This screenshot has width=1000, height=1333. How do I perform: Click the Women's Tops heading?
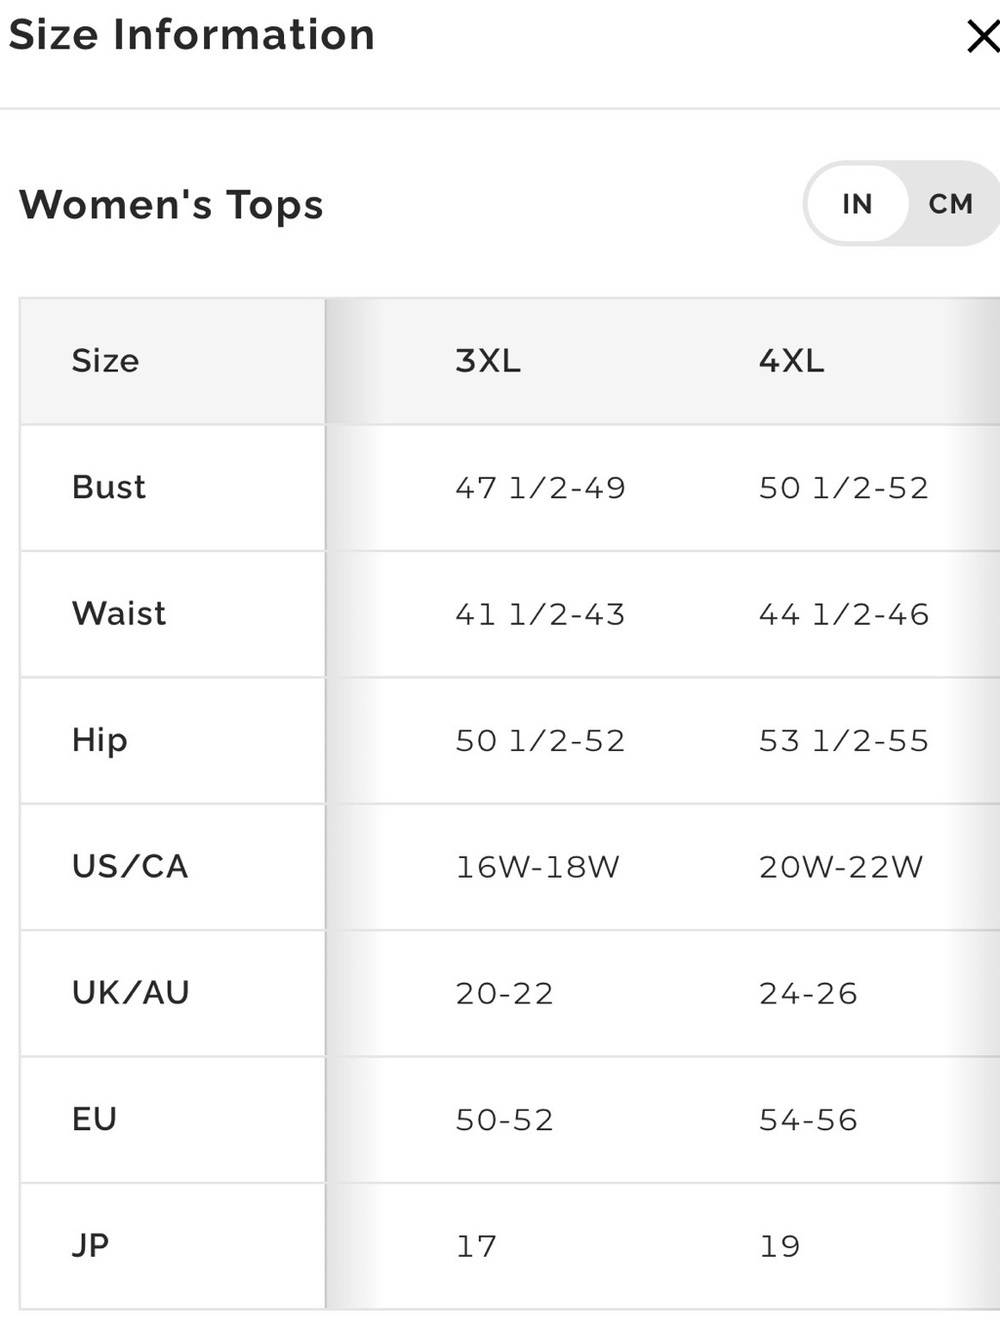[171, 205]
